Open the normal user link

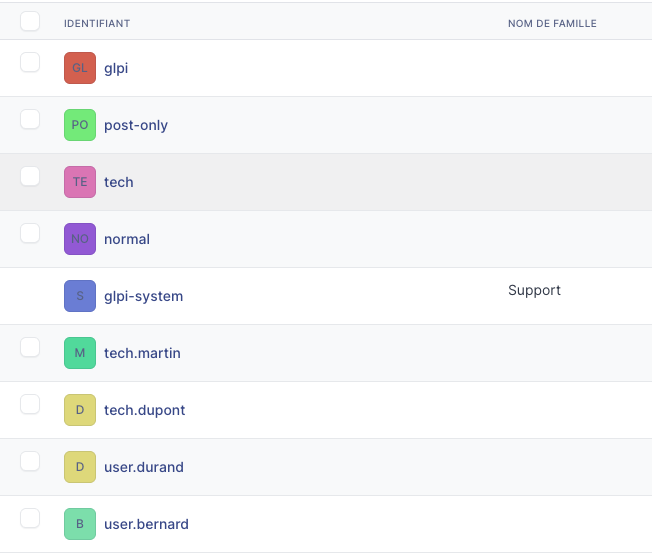click(x=127, y=239)
